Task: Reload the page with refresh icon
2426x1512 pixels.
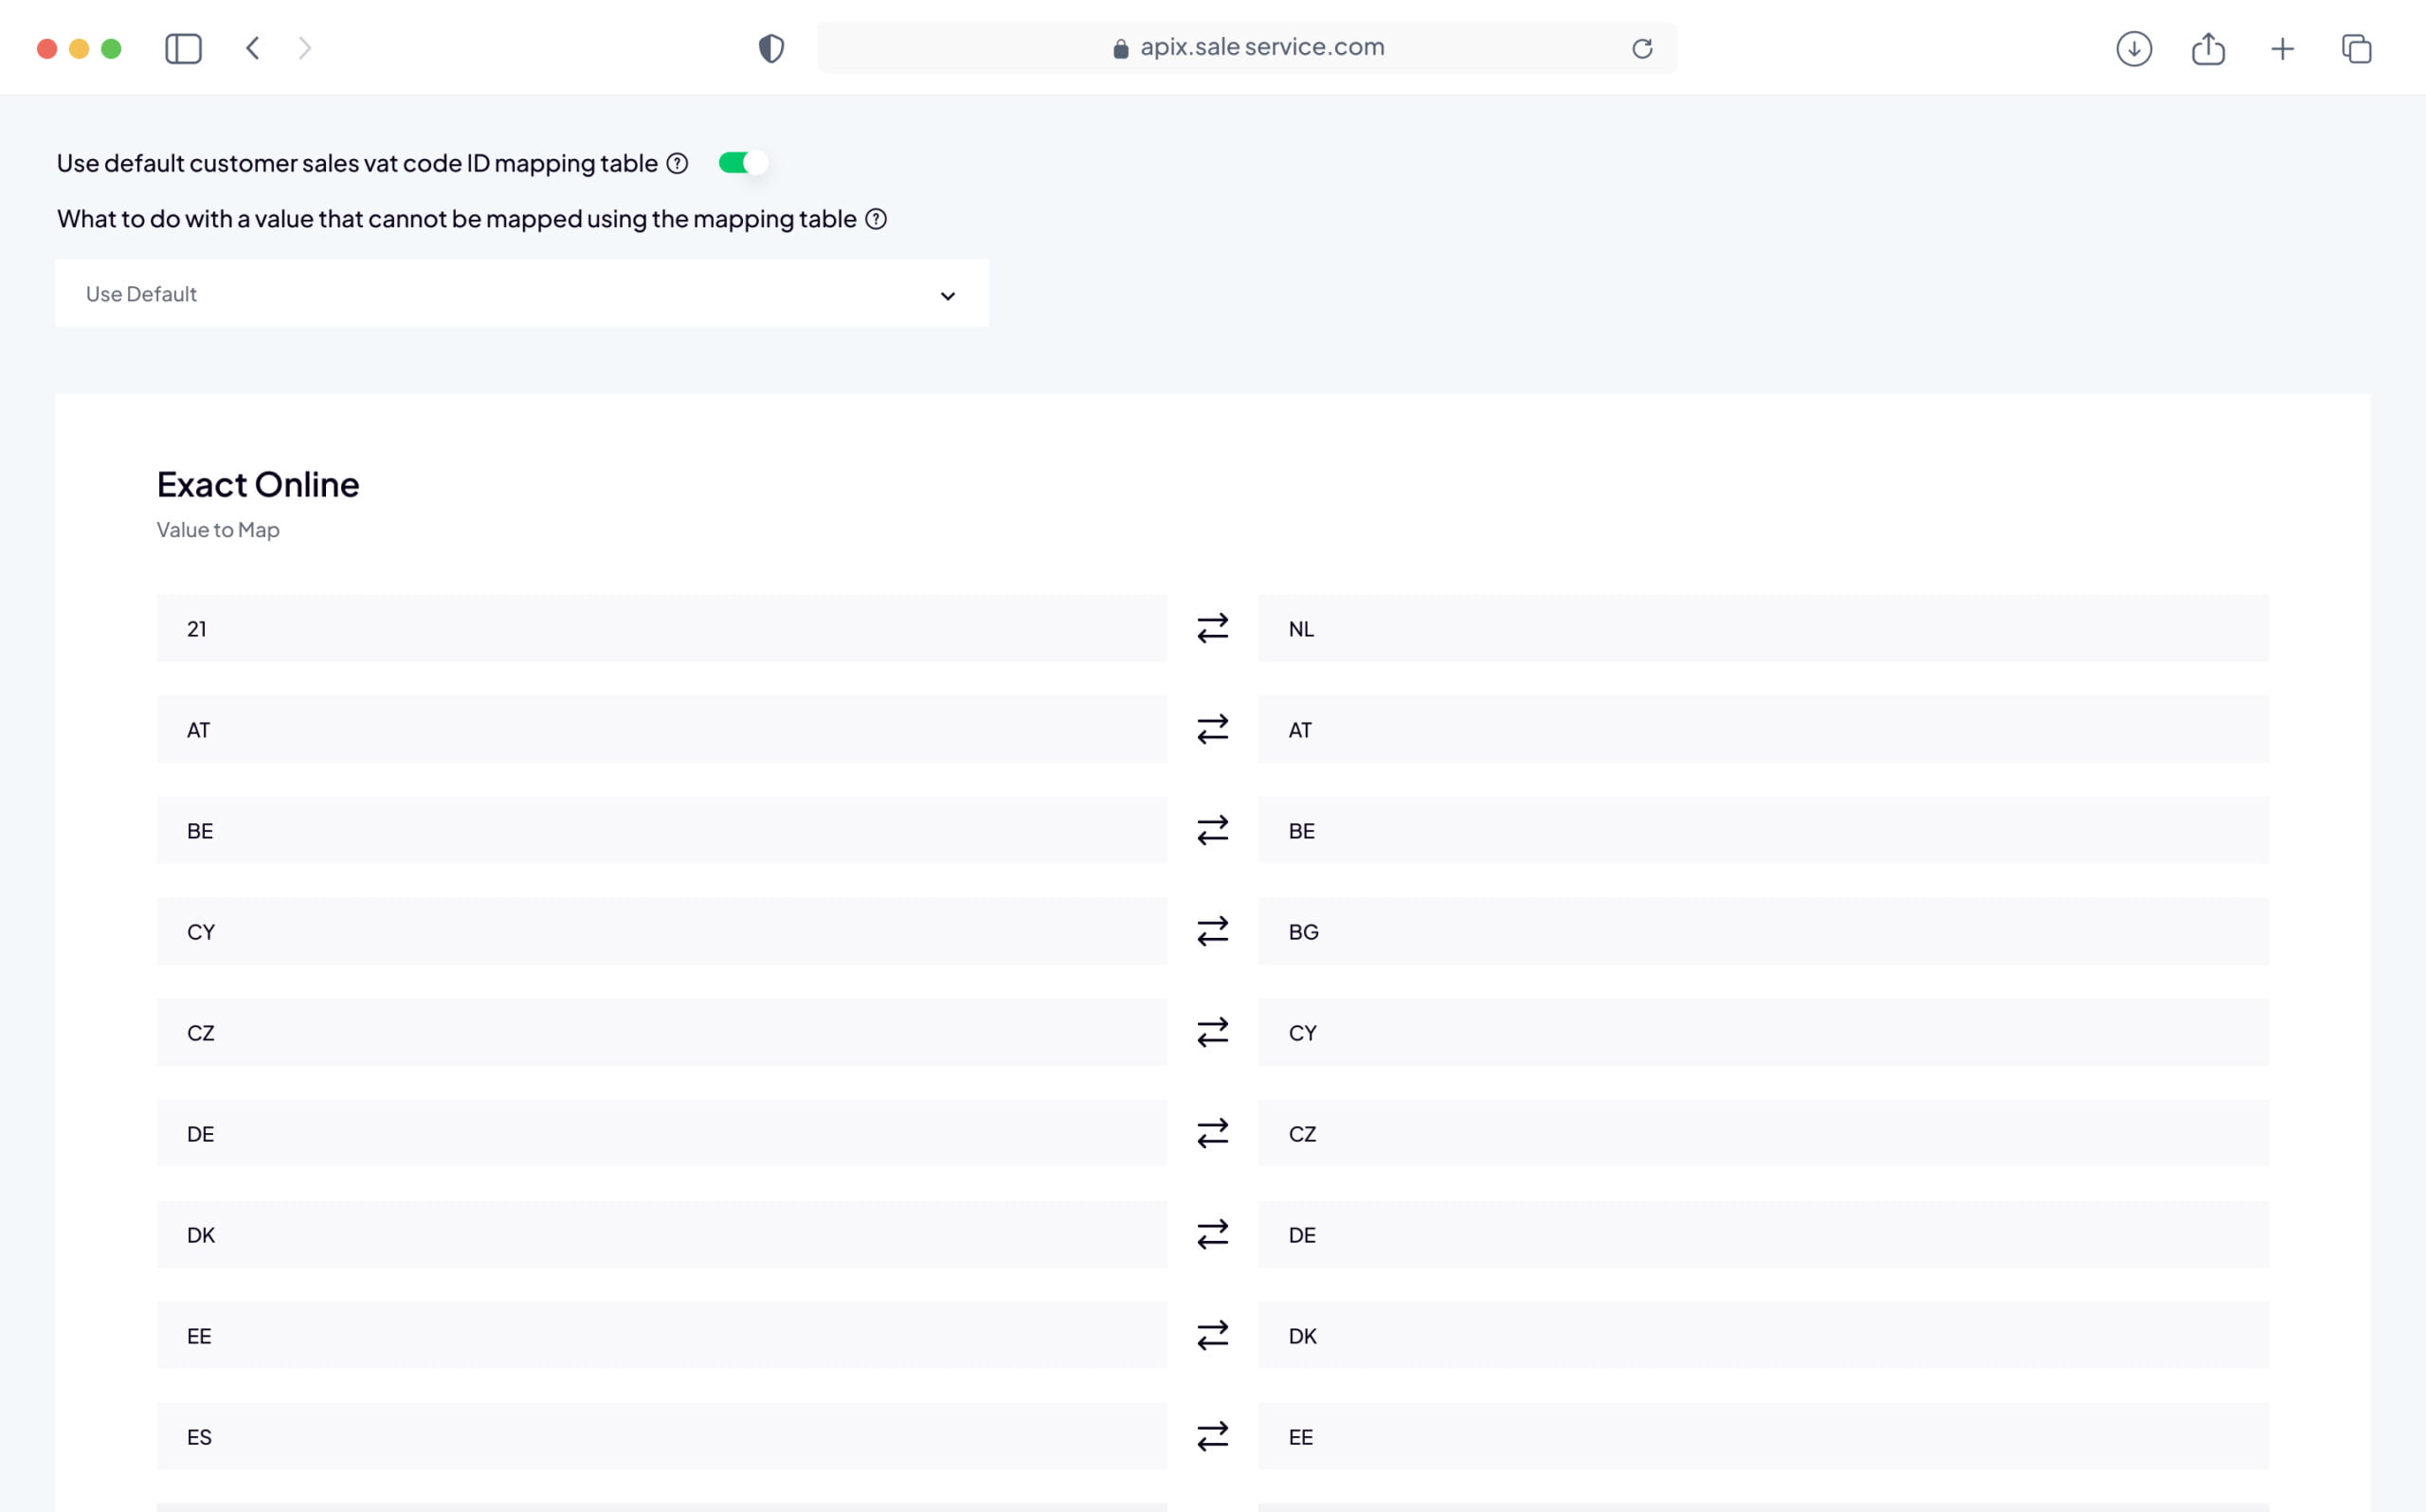Action: [x=1642, y=48]
